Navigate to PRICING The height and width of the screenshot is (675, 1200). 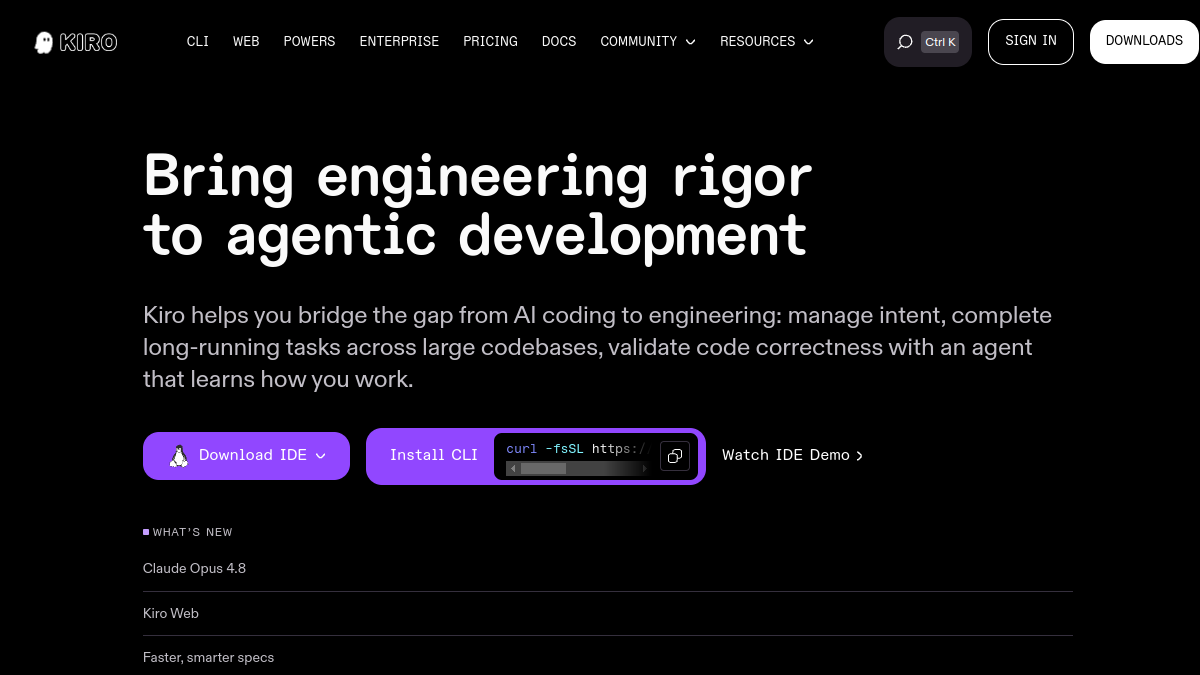point(490,42)
